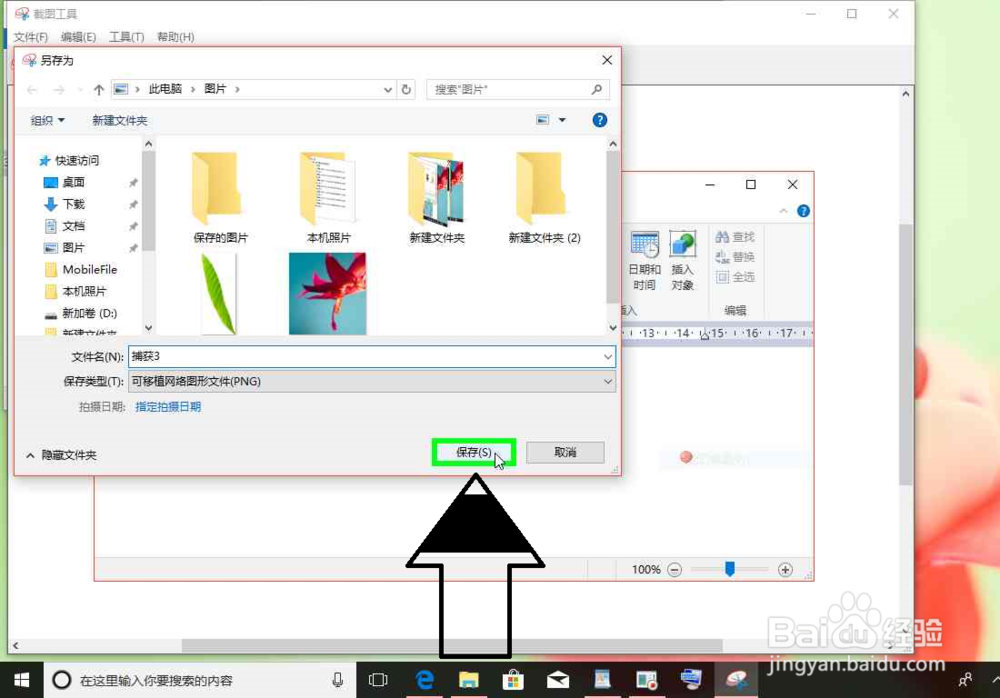Click the 指定拍摄日期 link
Image resolution: width=1000 pixels, height=698 pixels.
(168, 407)
